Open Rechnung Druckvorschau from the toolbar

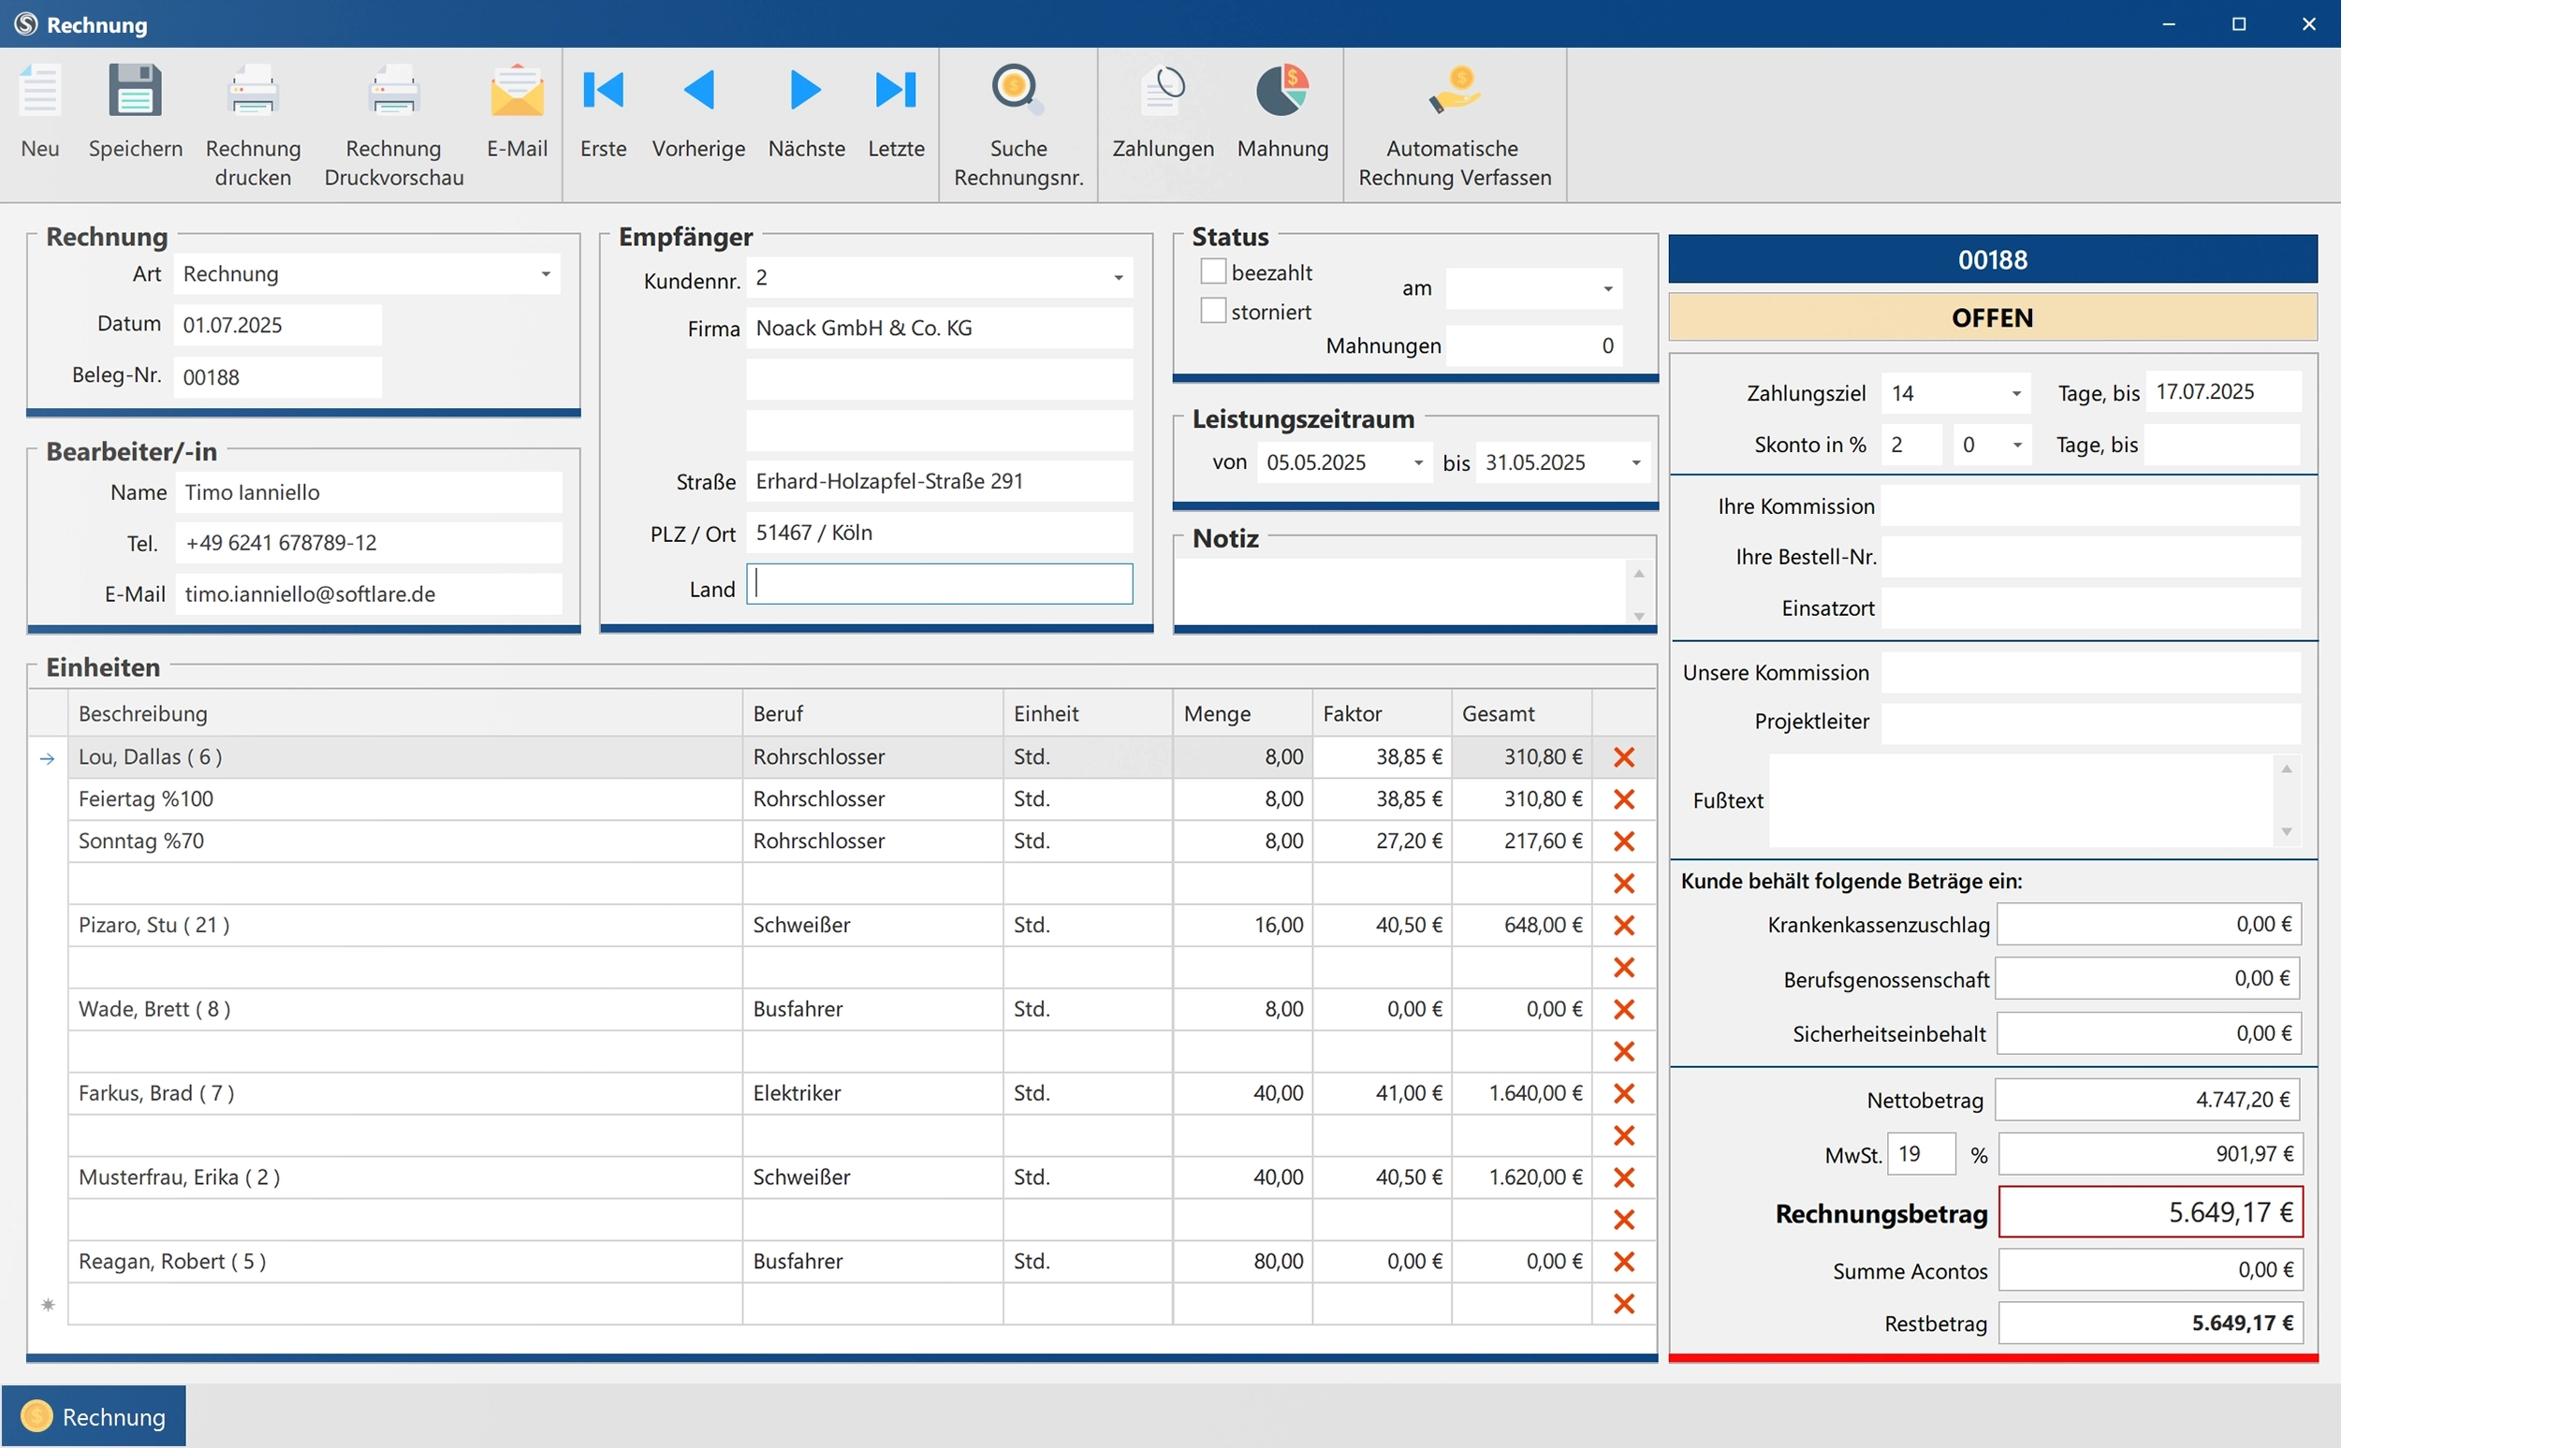pos(393,92)
